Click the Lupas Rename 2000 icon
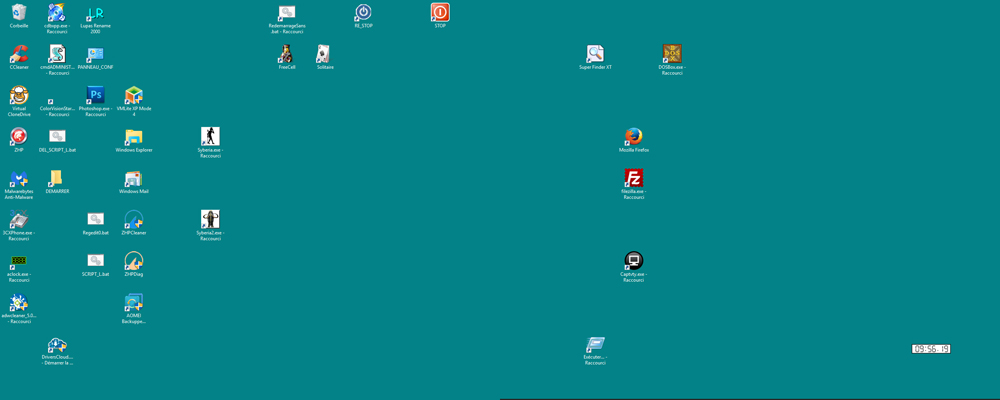This screenshot has height=400, width=1000. (96, 12)
